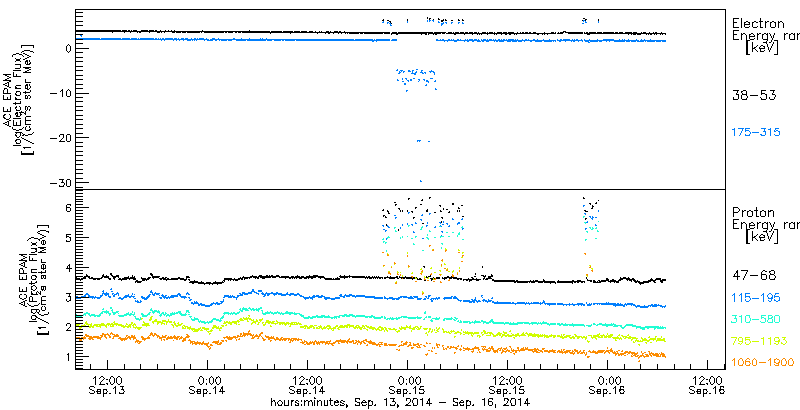Click the 47-68 proton energy legend label

pyautogui.click(x=754, y=276)
